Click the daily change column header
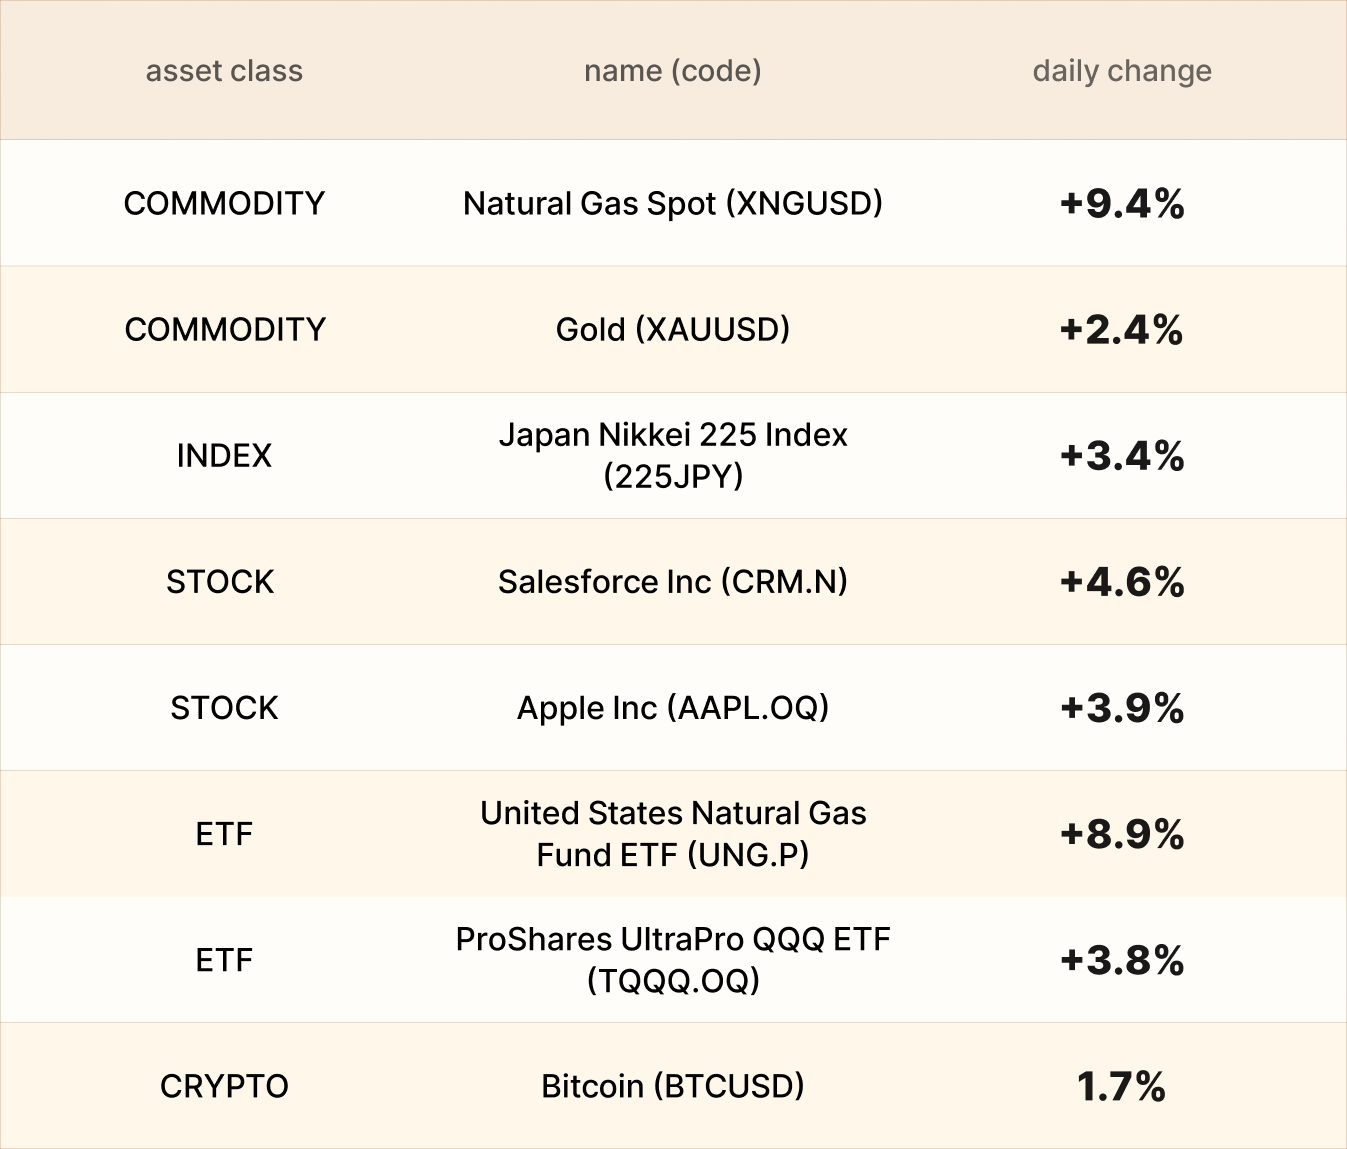1347x1149 pixels. 1121,71
